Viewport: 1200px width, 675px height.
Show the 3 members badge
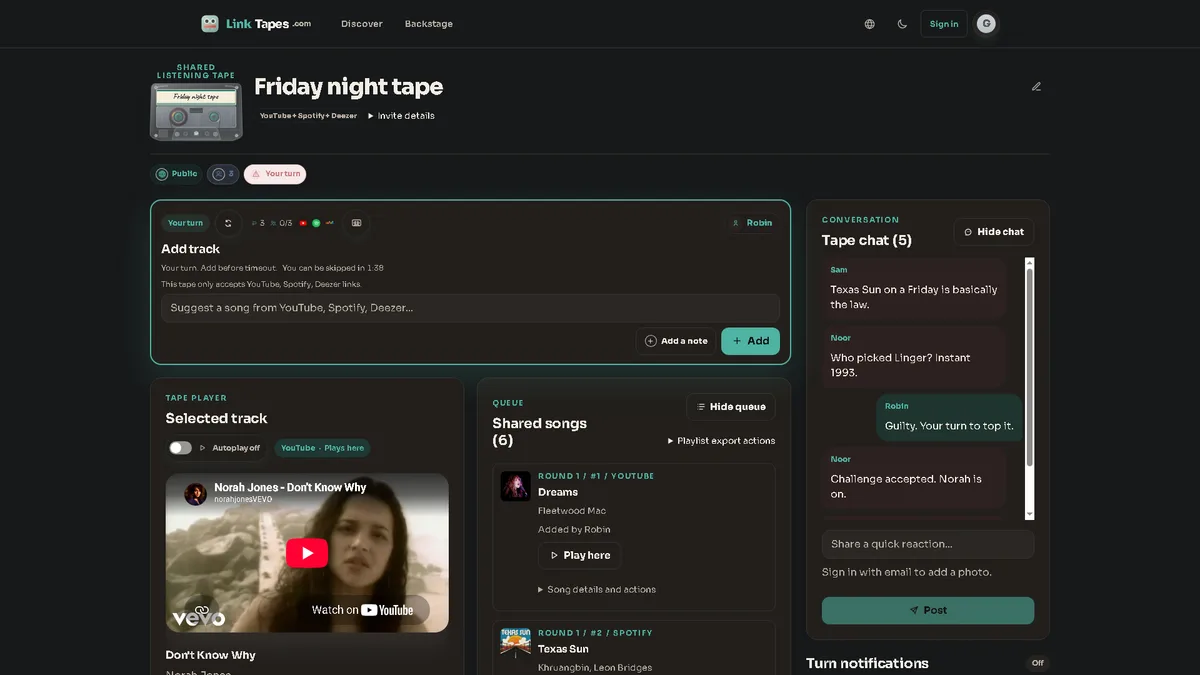click(223, 174)
